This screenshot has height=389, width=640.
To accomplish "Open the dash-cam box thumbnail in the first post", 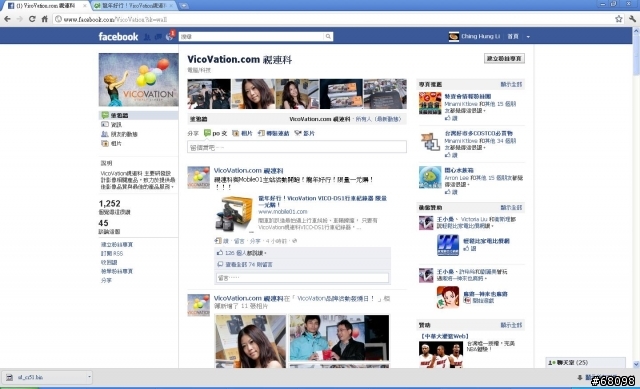I will coord(234,213).
